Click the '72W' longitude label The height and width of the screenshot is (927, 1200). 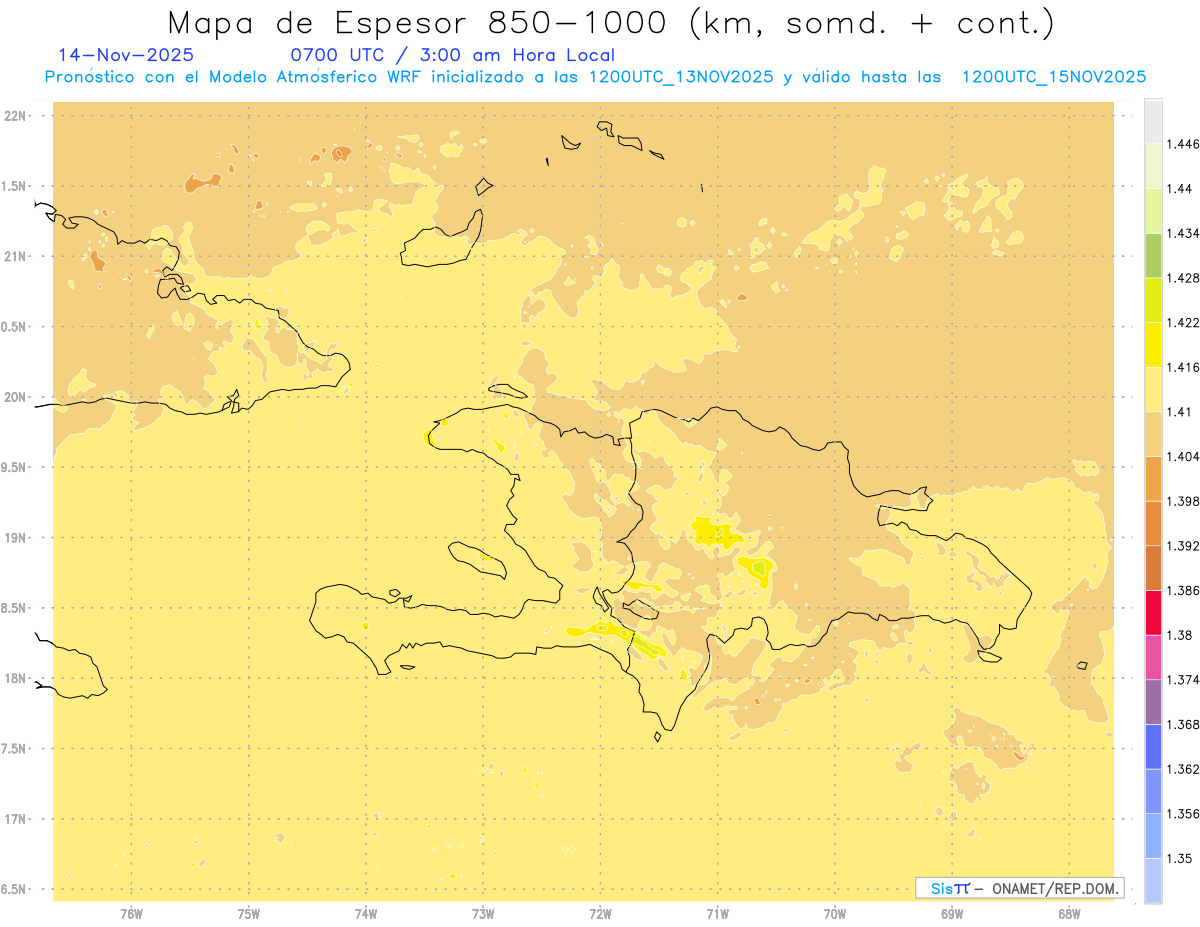600,913
